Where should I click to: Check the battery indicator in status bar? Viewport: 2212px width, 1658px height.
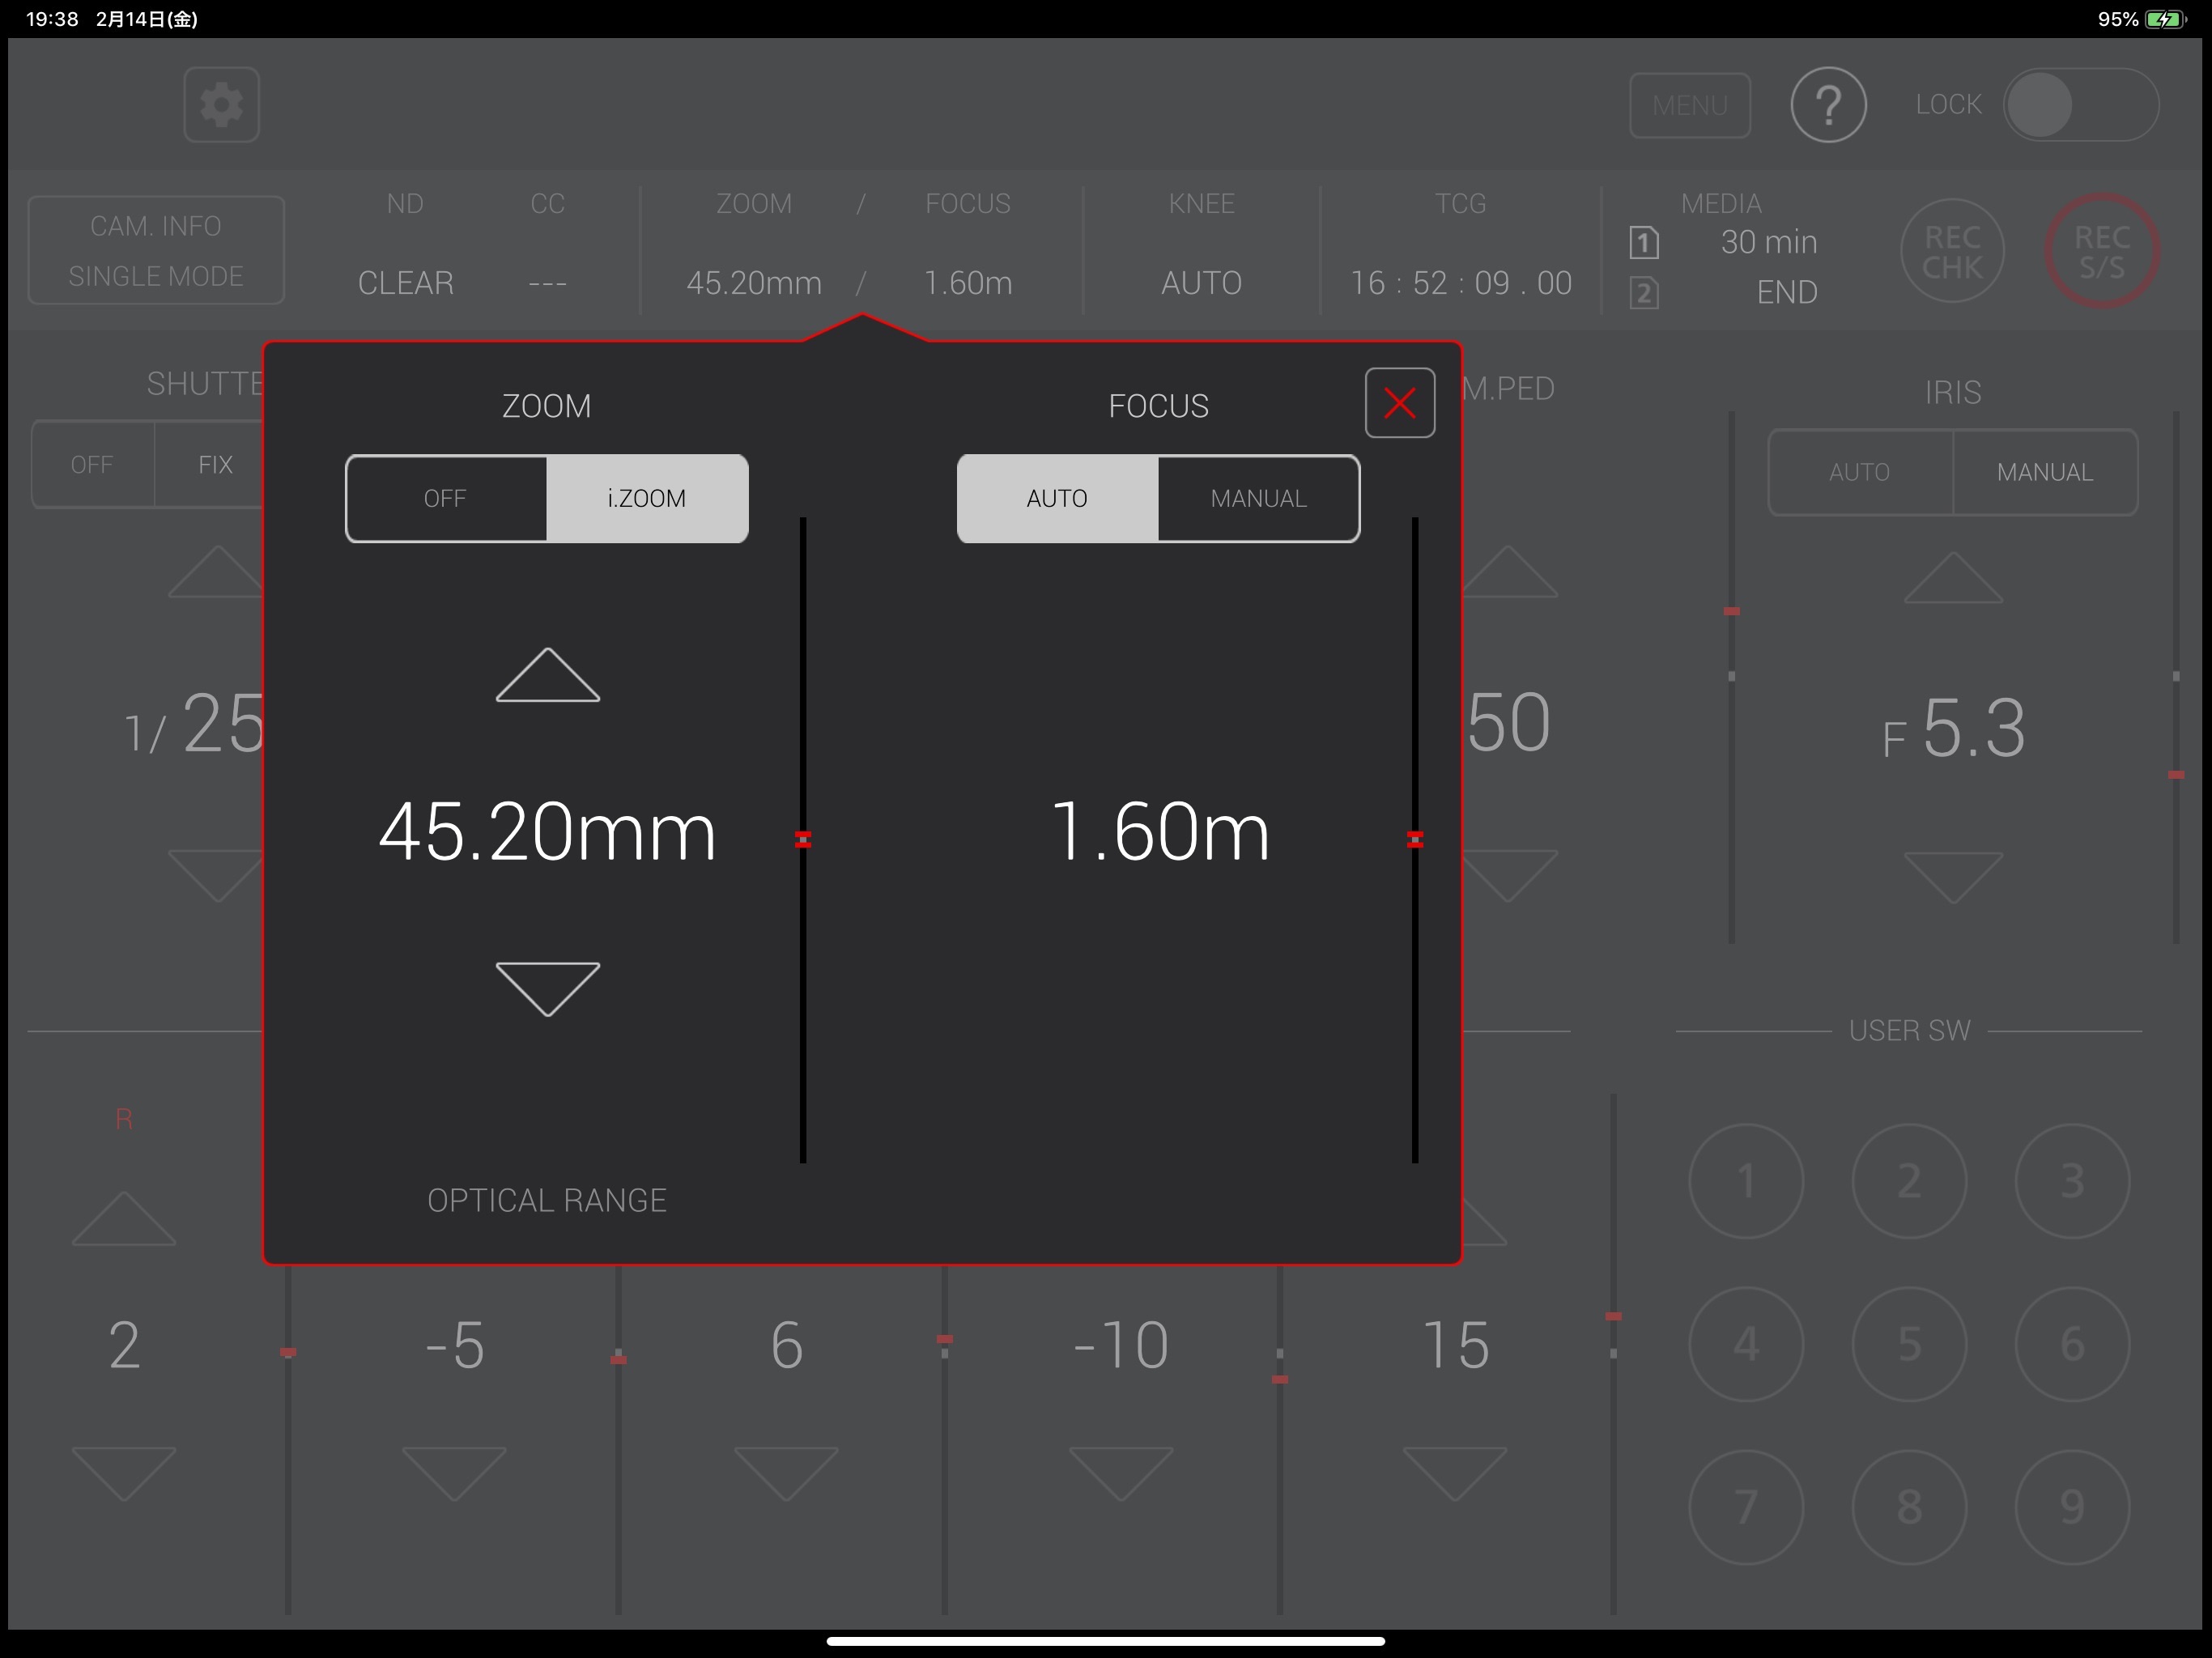point(2165,19)
